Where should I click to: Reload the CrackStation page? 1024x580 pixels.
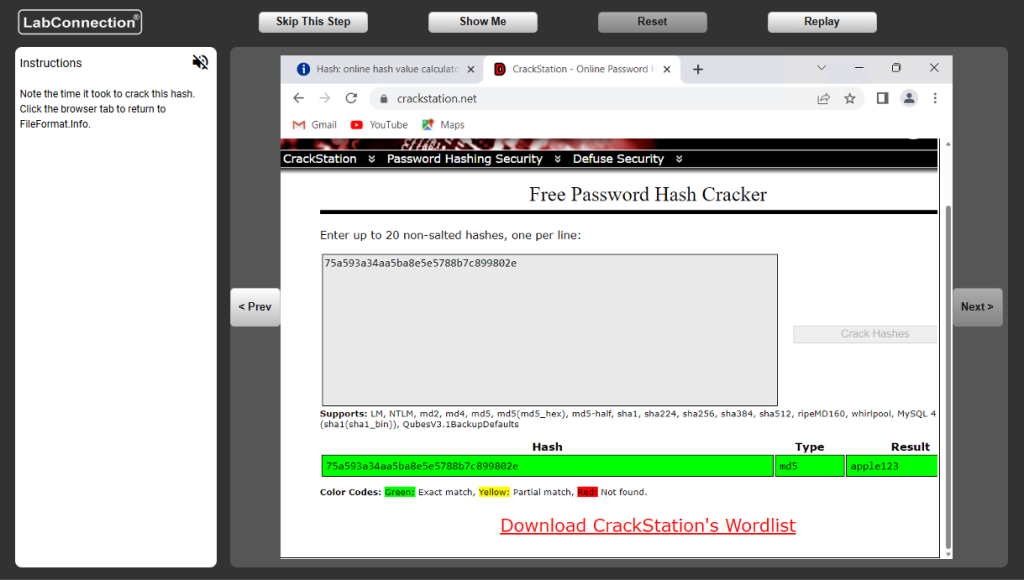[351, 98]
